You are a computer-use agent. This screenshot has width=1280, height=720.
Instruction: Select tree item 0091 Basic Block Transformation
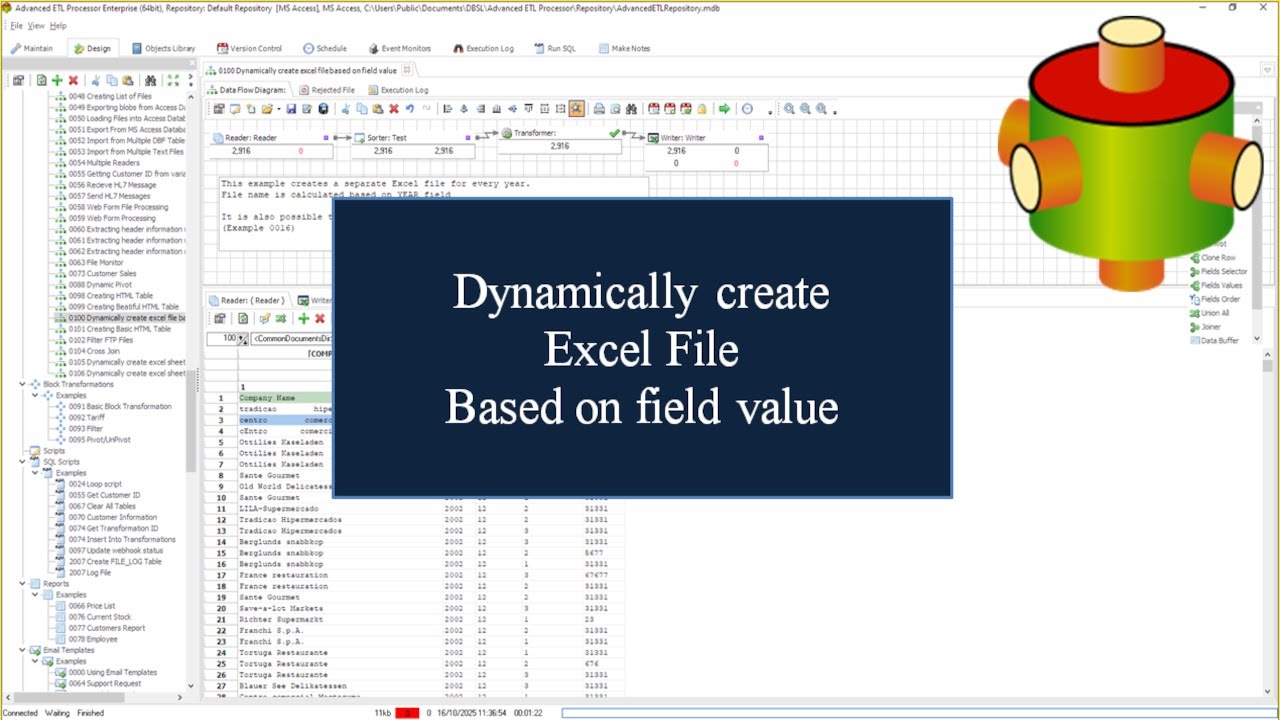point(120,407)
